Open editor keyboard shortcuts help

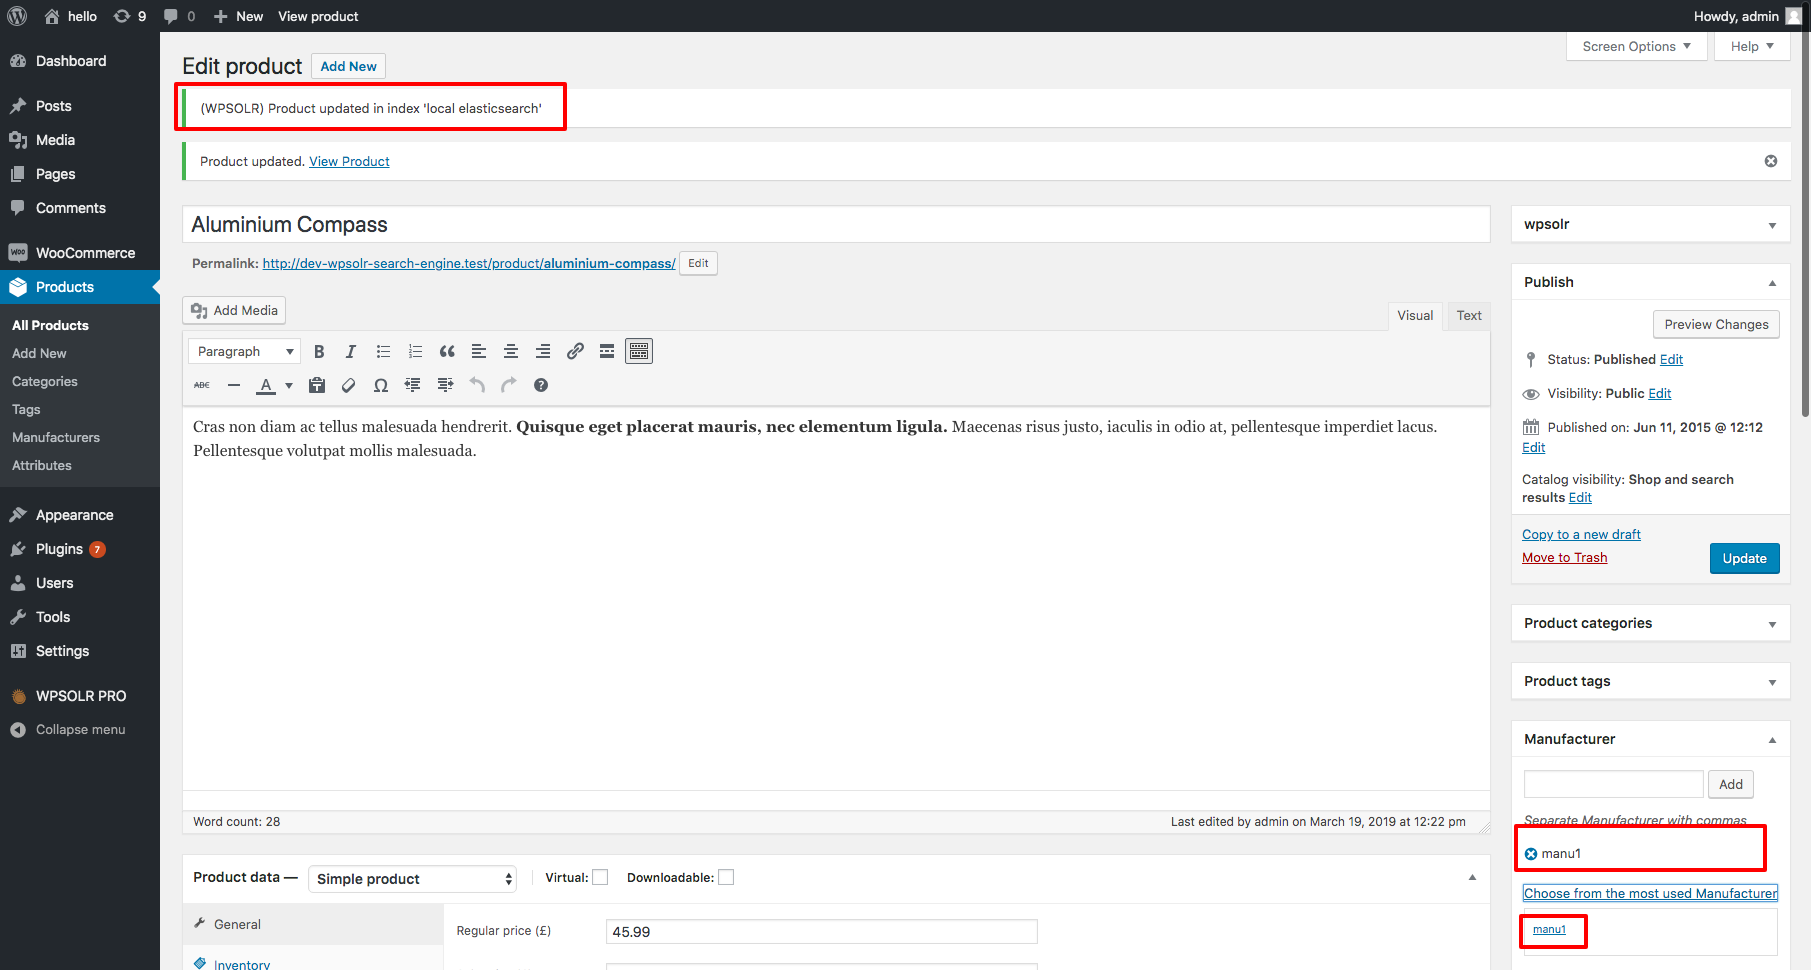[x=541, y=385]
